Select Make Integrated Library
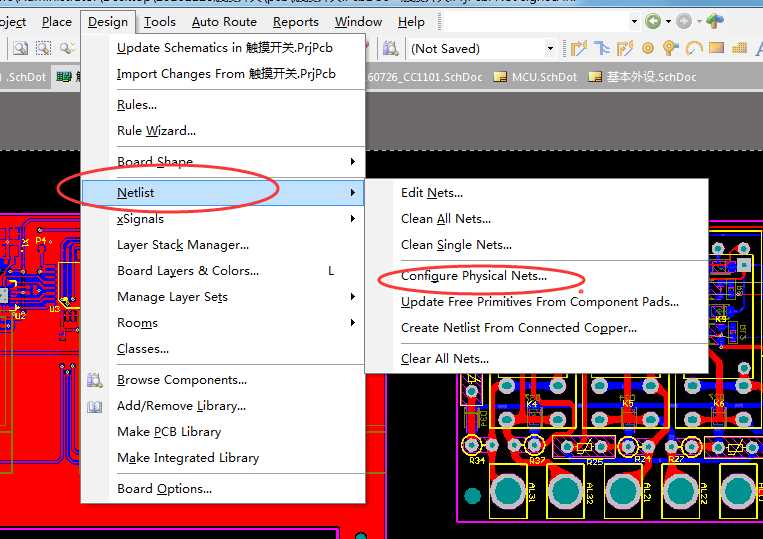This screenshot has height=539, width=763. point(188,458)
